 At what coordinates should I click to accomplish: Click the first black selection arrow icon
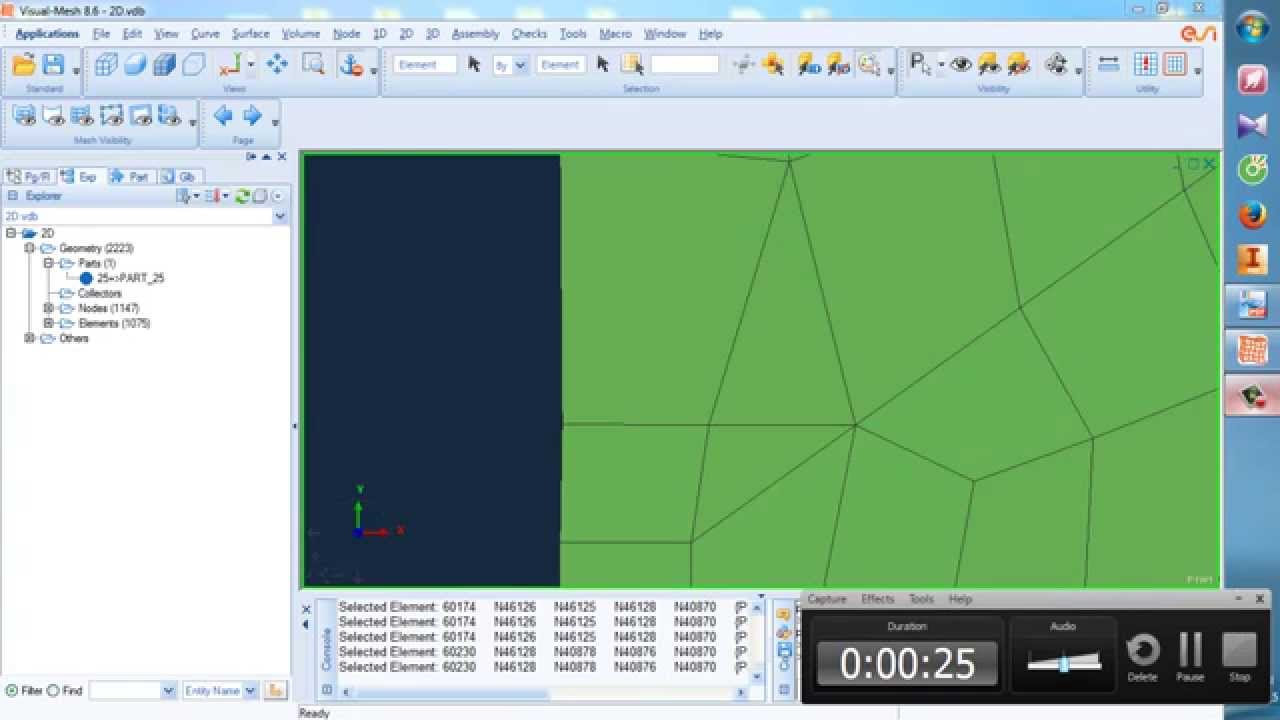pyautogui.click(x=474, y=64)
